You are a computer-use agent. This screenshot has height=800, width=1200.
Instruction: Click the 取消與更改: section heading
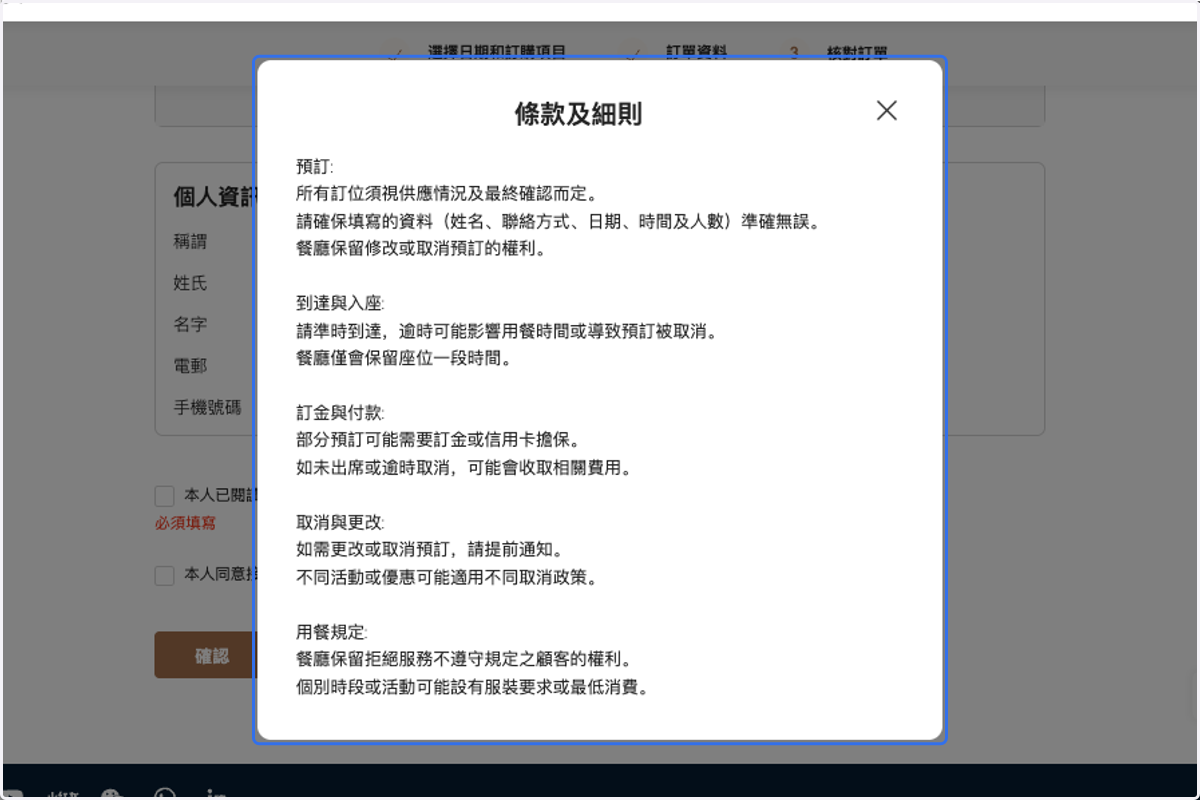coord(340,523)
